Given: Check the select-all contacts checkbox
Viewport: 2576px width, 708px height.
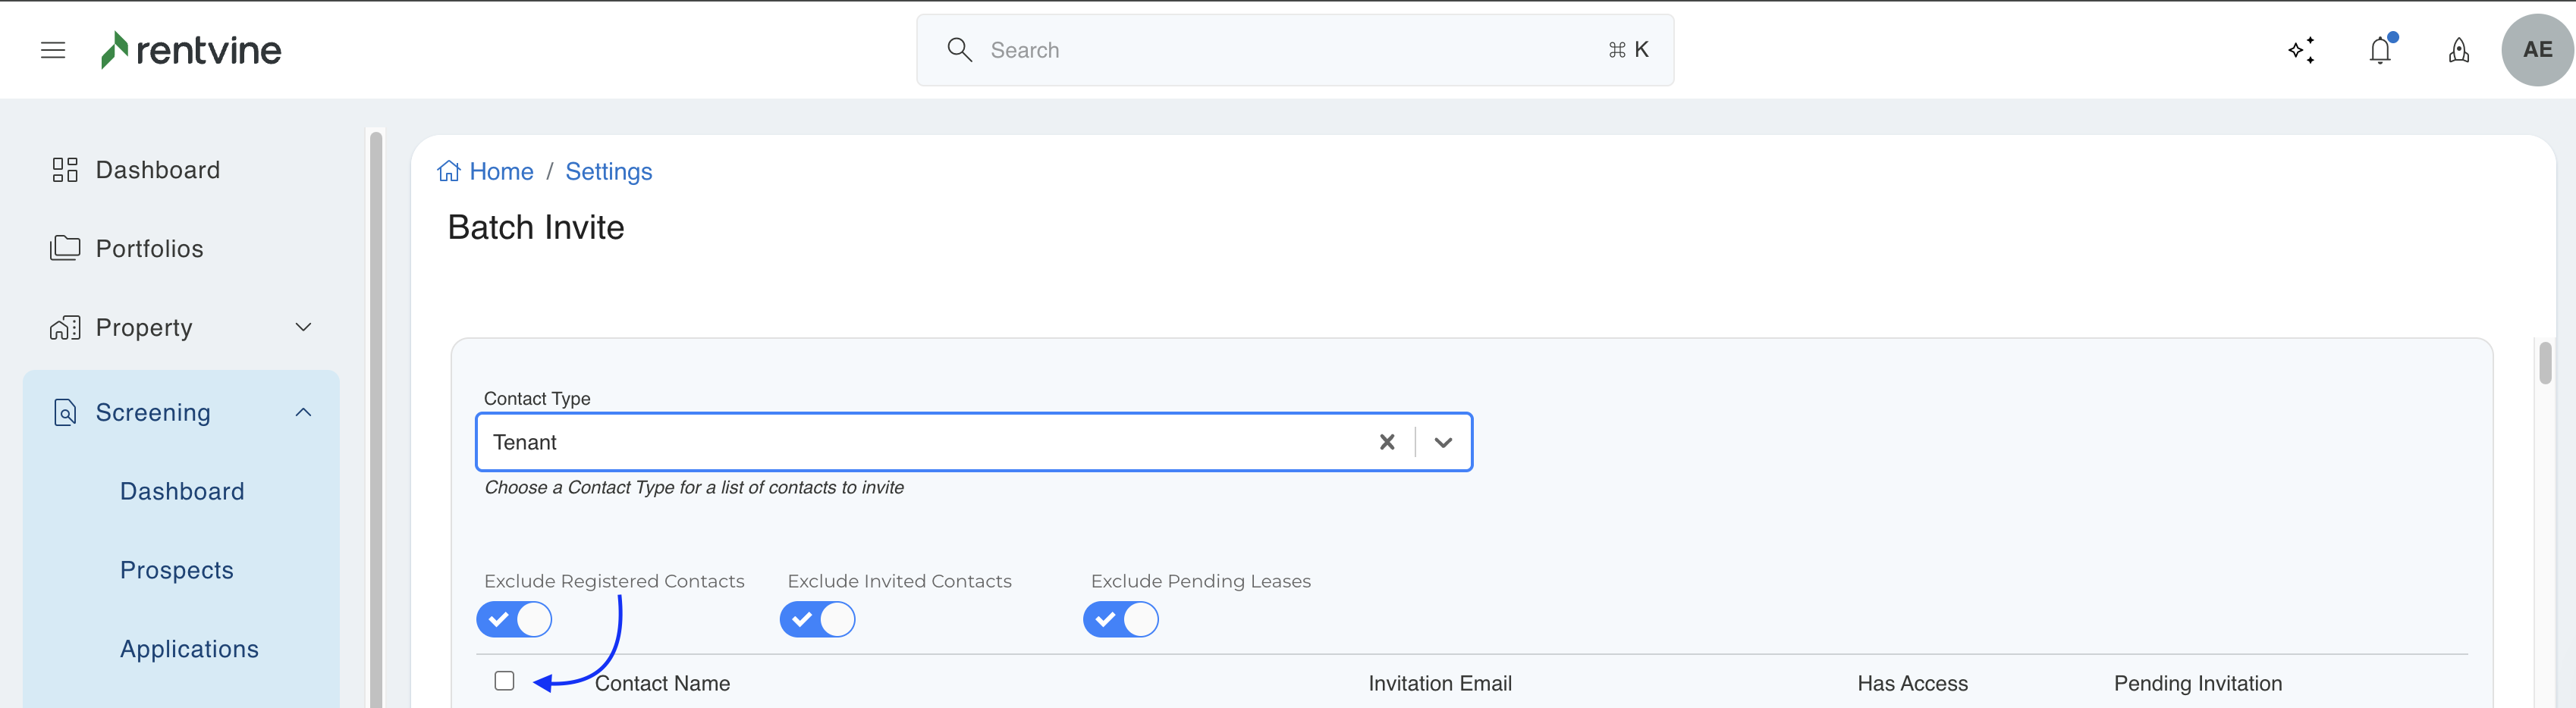Looking at the screenshot, I should point(505,681).
